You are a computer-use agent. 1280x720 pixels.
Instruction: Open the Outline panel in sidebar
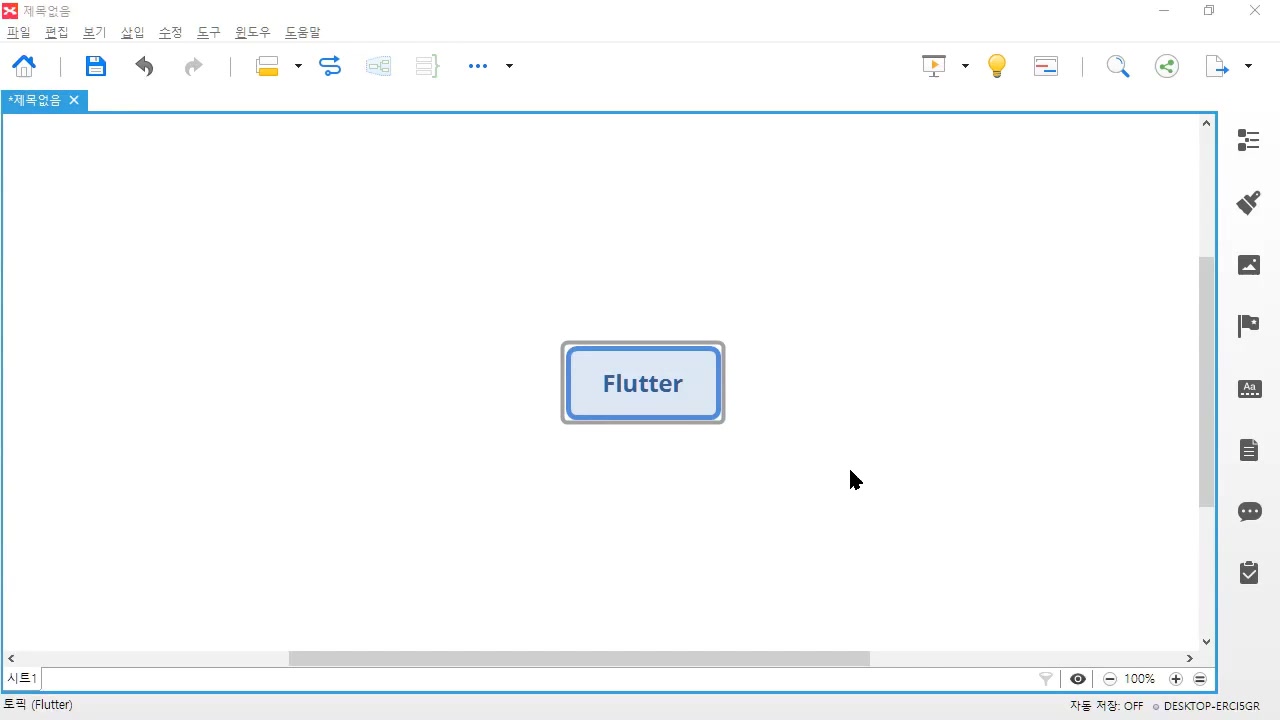pyautogui.click(x=1248, y=140)
